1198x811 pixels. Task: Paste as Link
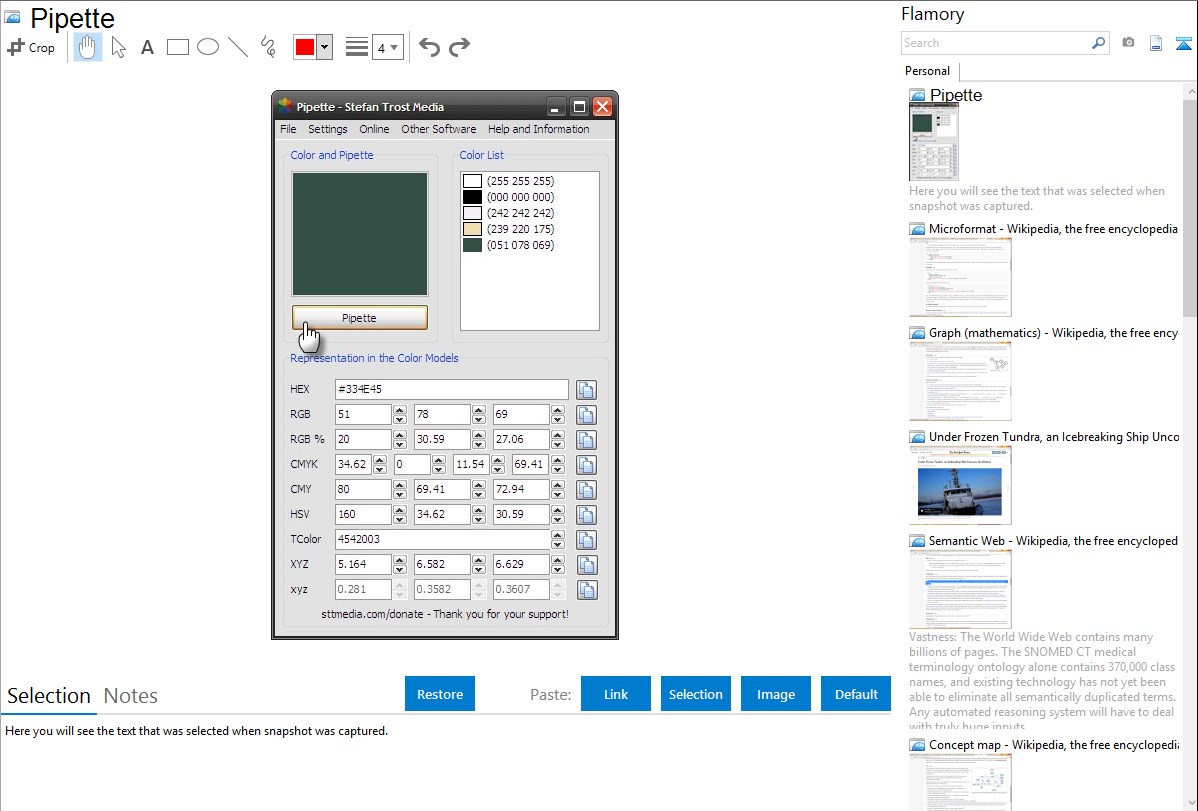(616, 694)
